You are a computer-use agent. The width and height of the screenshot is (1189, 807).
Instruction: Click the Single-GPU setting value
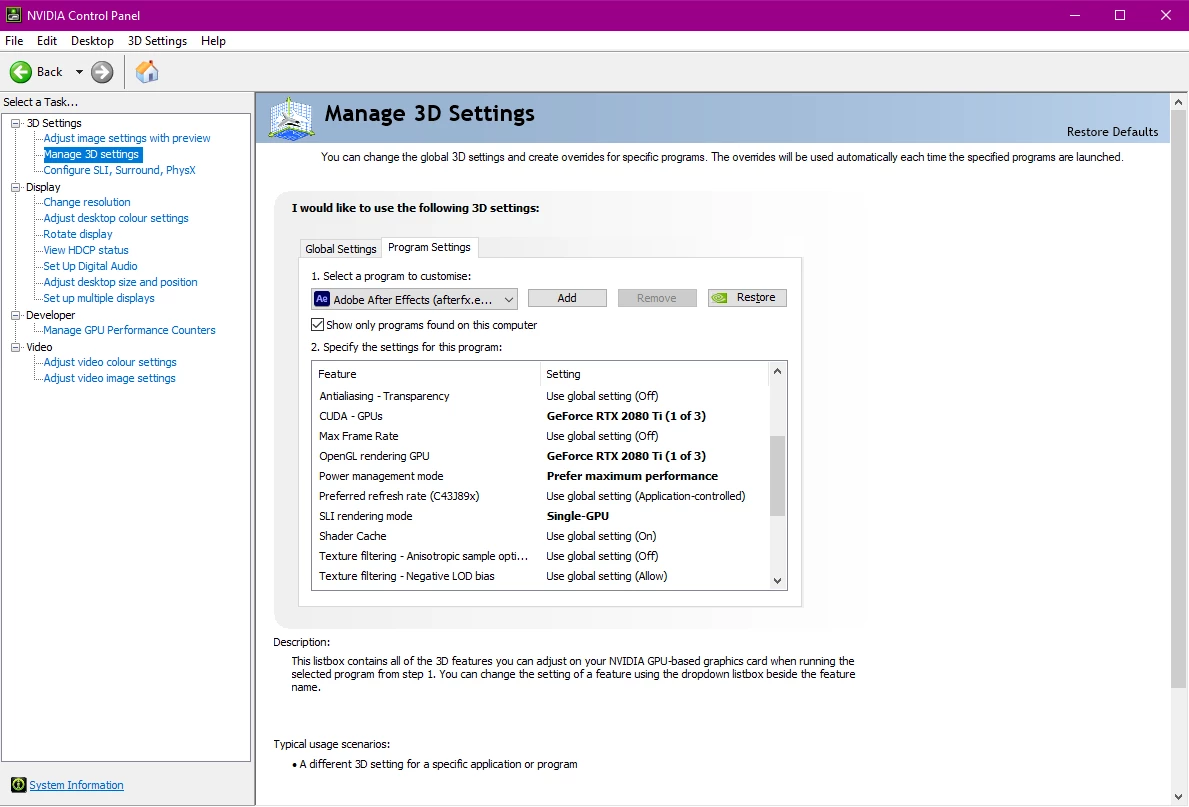point(578,516)
